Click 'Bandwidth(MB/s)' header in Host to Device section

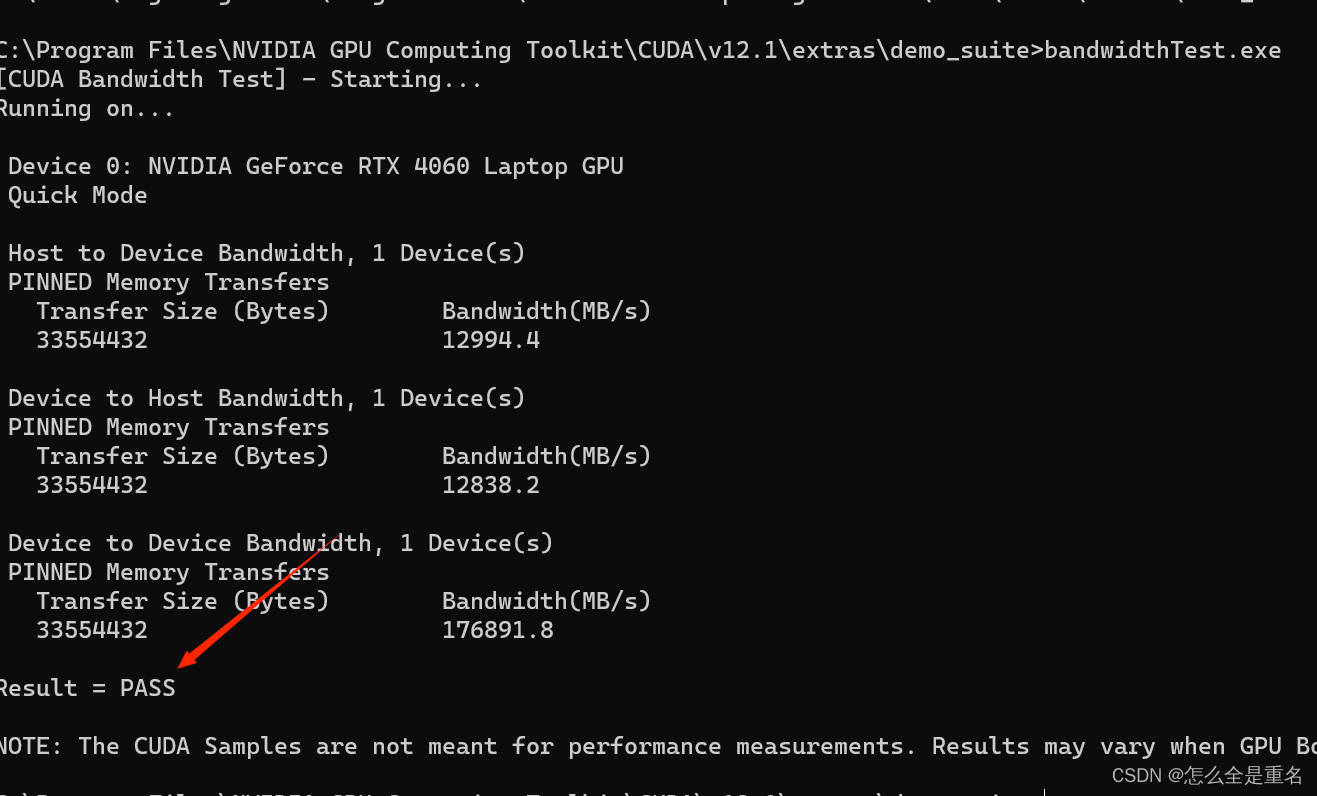[x=546, y=311]
